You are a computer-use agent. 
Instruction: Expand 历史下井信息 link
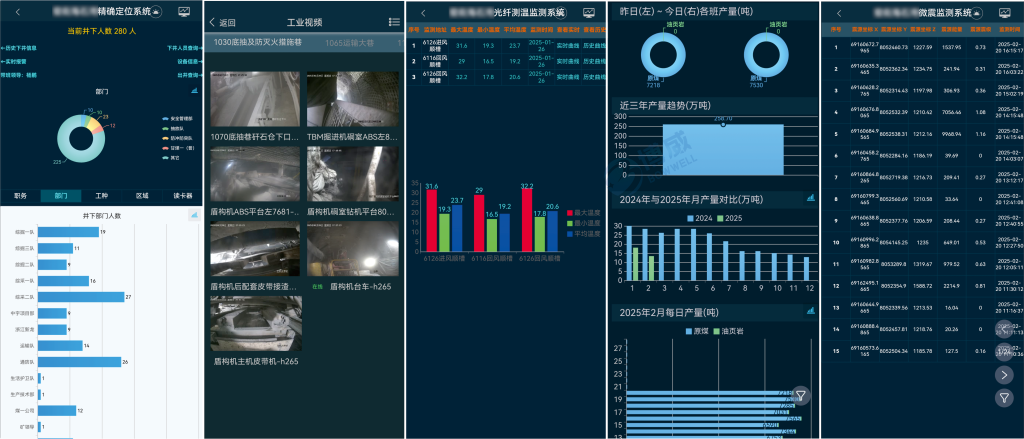click(x=20, y=47)
